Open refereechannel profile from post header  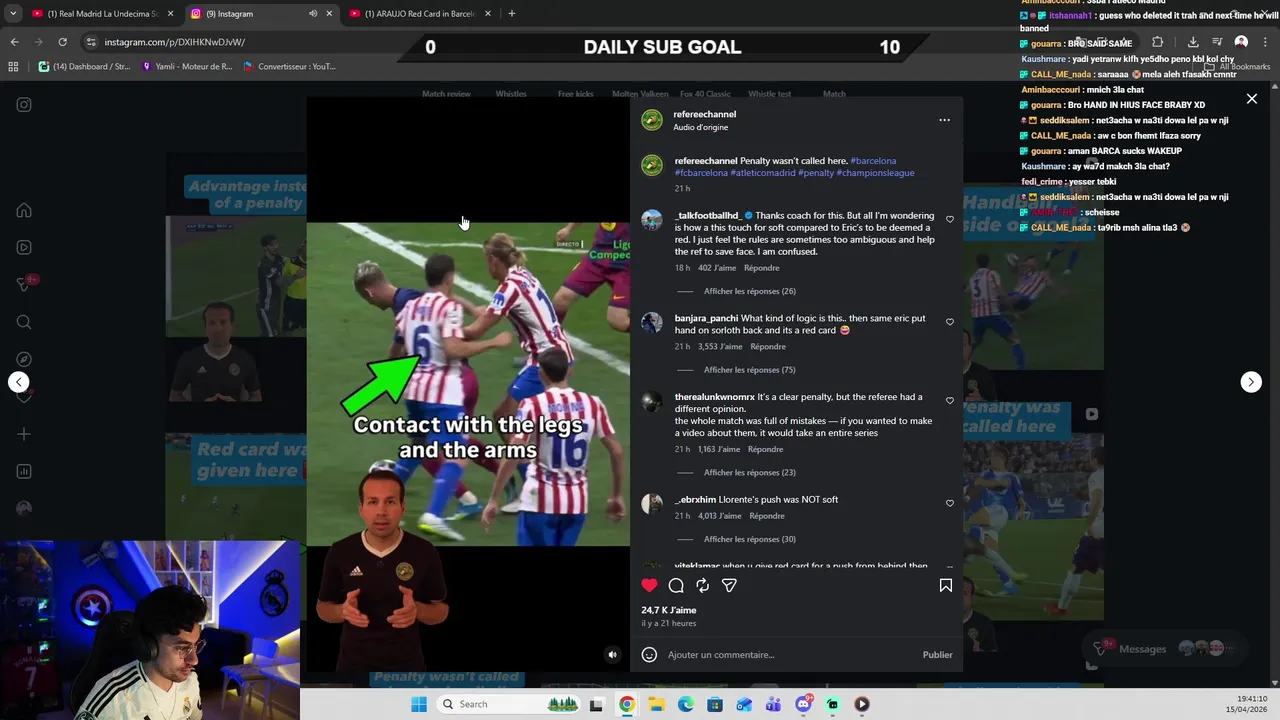click(x=704, y=114)
